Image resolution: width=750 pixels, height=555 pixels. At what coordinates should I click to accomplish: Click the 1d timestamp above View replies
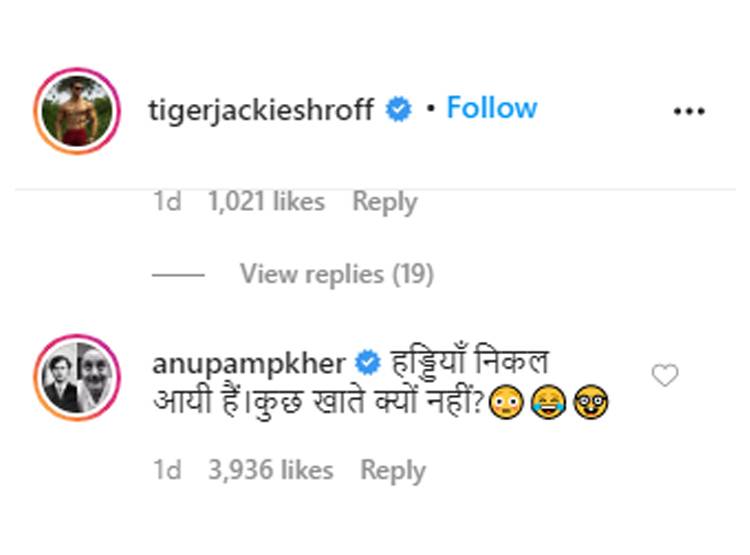pos(167,201)
